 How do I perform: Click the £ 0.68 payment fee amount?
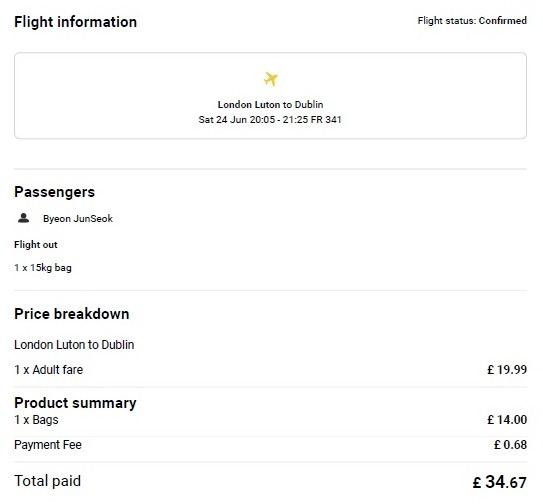510,445
